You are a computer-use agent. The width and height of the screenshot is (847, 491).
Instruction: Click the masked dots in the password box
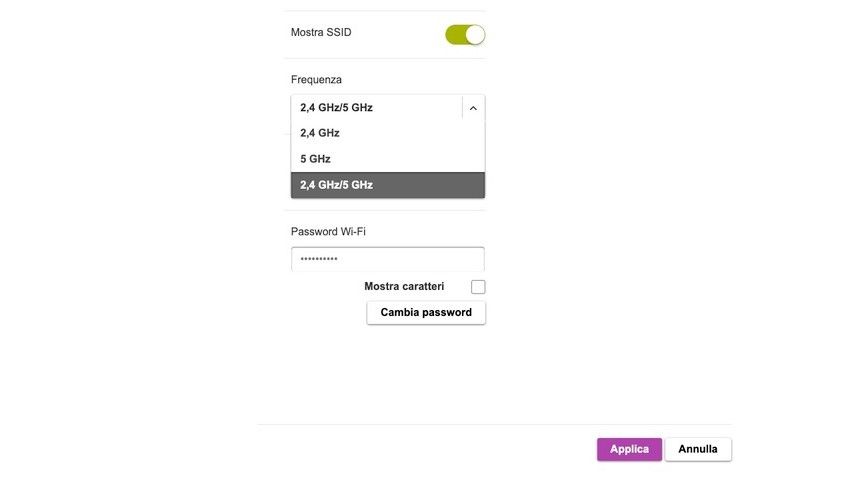[319, 260]
